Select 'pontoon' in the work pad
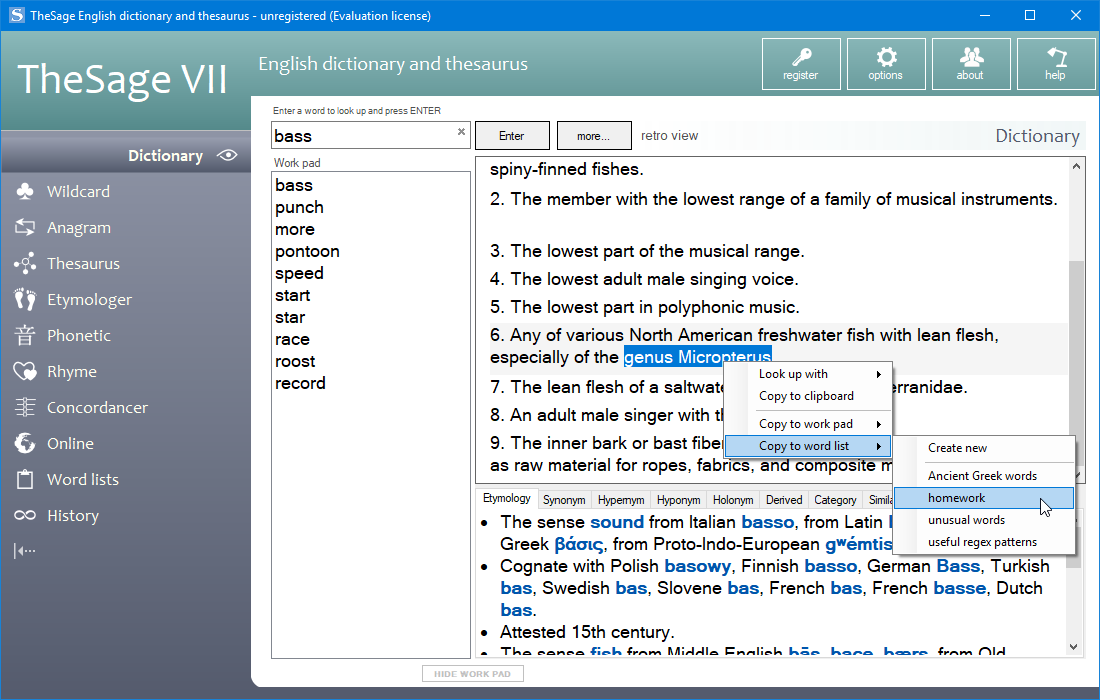This screenshot has width=1100, height=700. click(x=307, y=252)
